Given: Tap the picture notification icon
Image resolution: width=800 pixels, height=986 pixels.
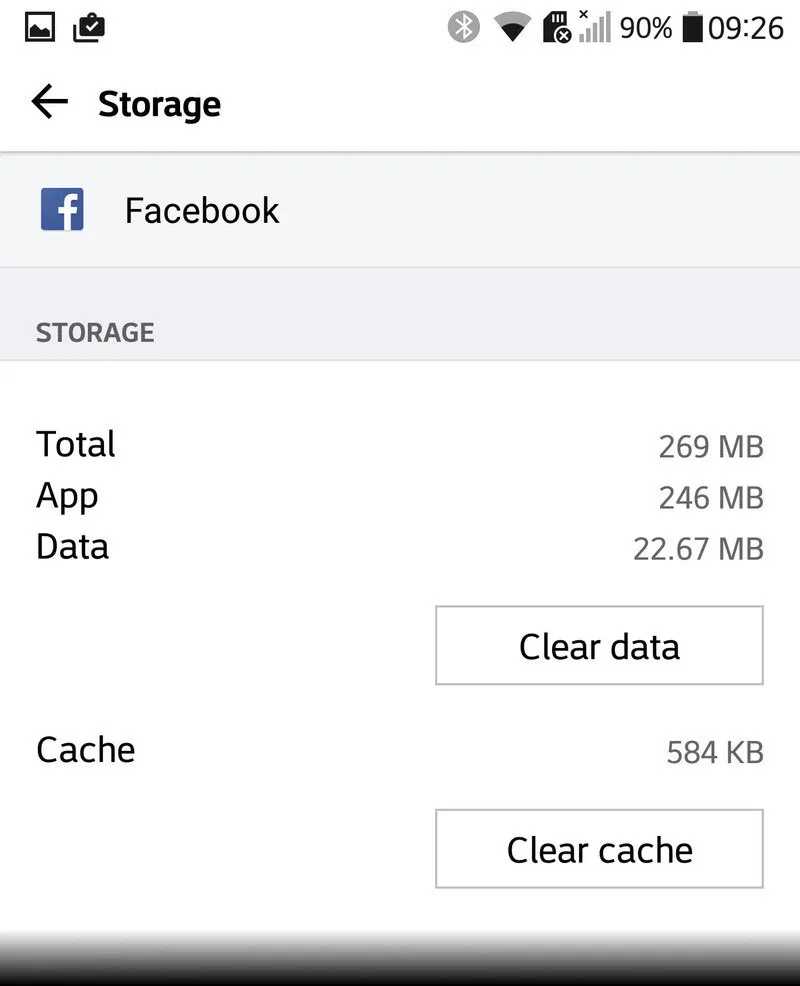Looking at the screenshot, I should coord(39,28).
